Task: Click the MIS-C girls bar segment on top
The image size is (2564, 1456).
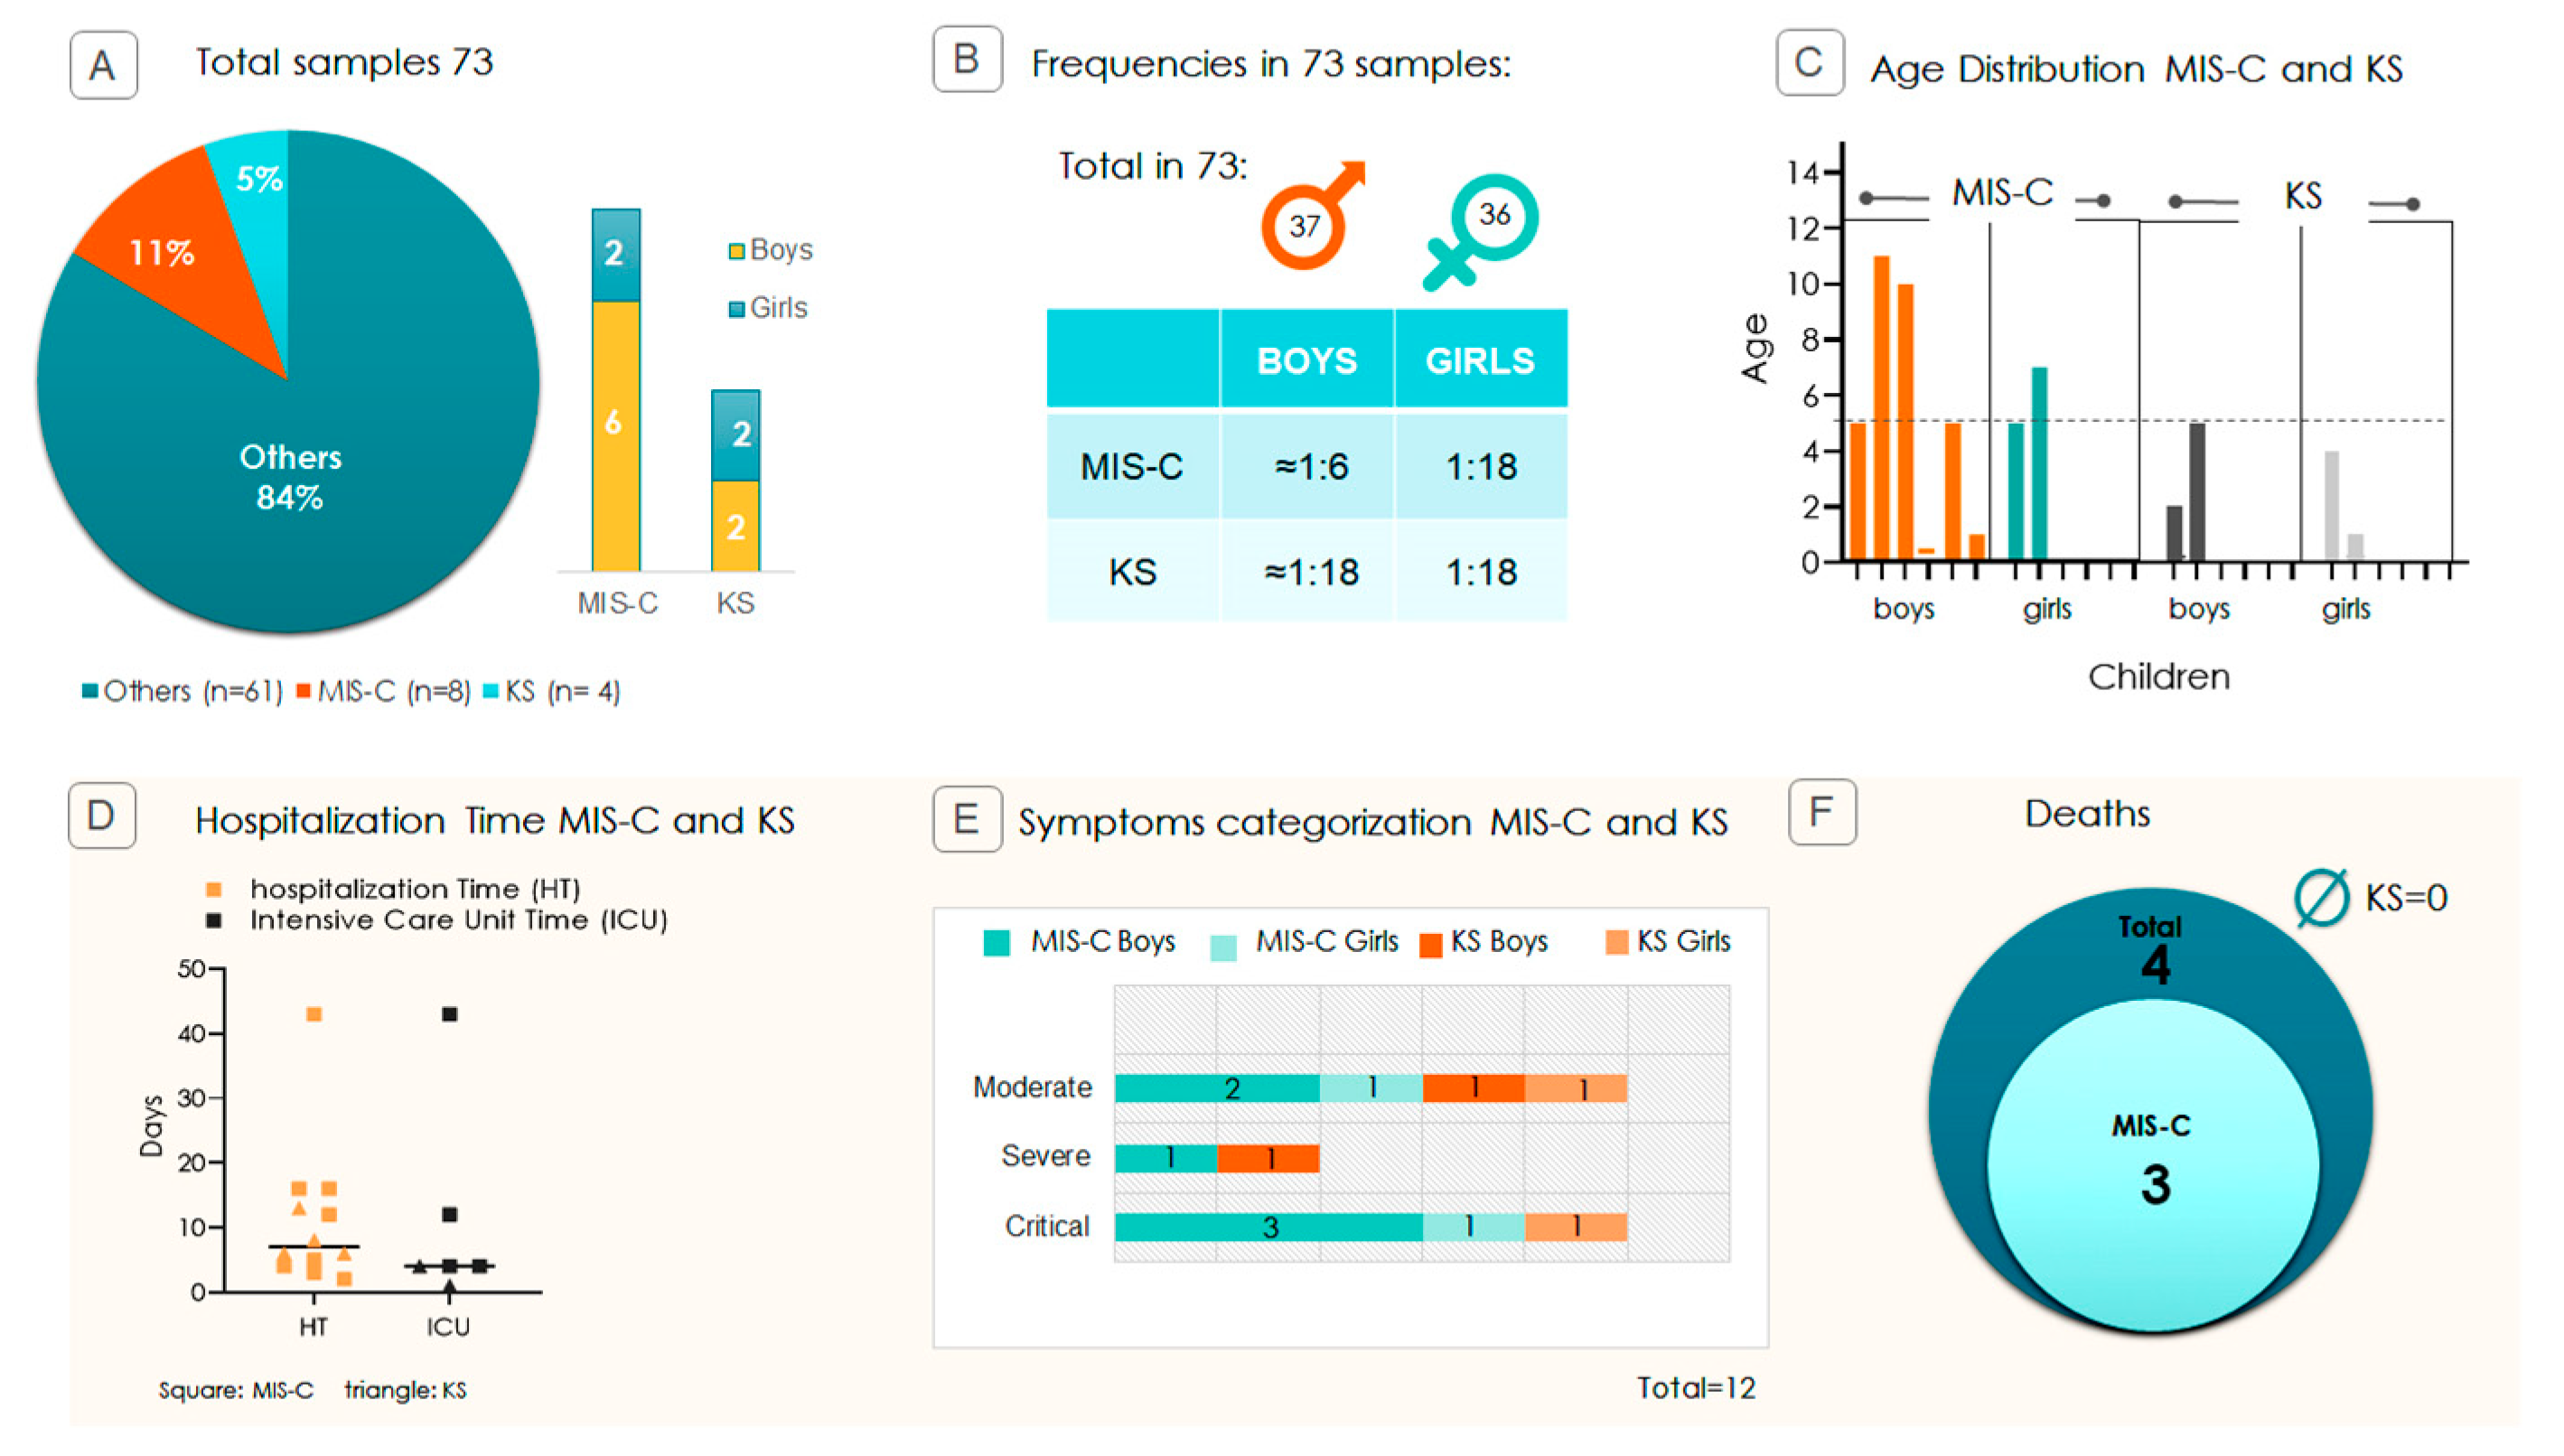Action: tap(616, 255)
